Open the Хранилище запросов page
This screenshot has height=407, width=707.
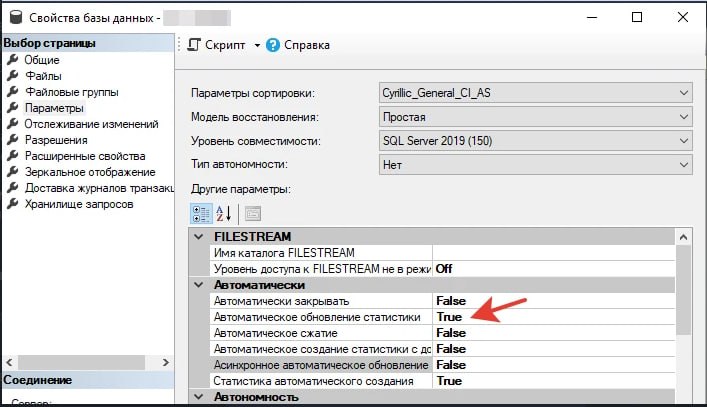click(x=79, y=204)
